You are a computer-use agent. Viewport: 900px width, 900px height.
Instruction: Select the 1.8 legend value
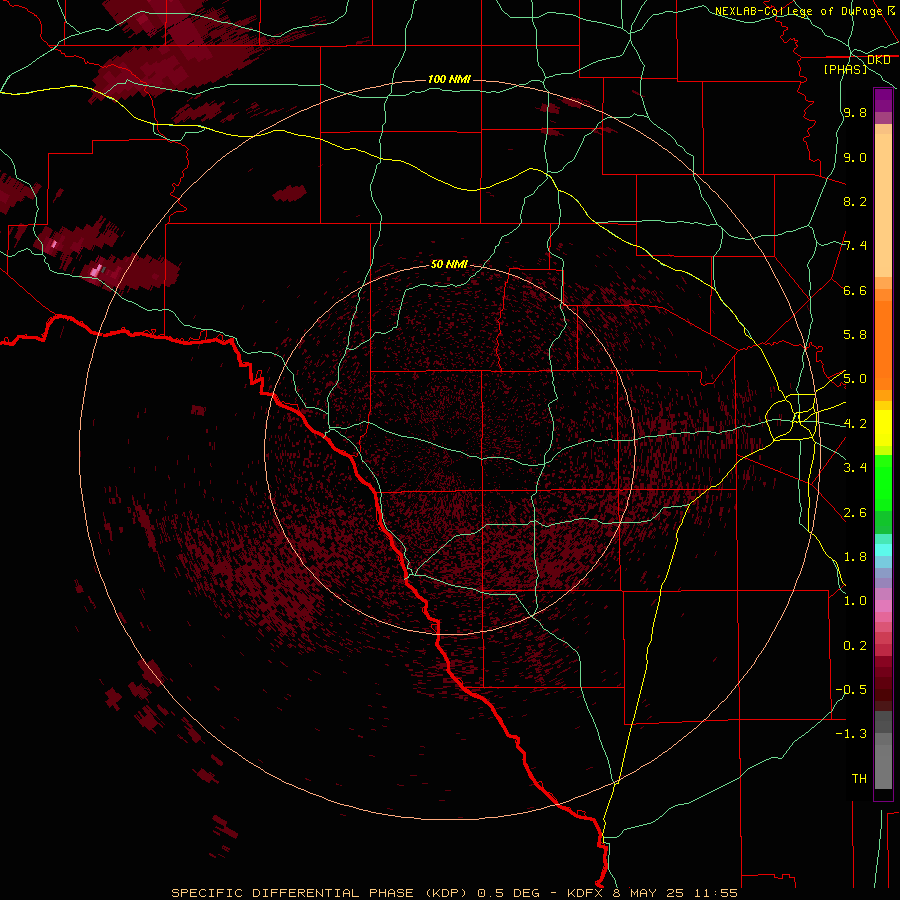point(855,556)
